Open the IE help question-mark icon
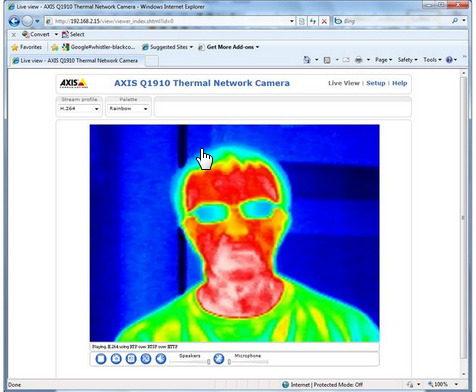Screen dimensions: 476x392 click(x=449, y=60)
